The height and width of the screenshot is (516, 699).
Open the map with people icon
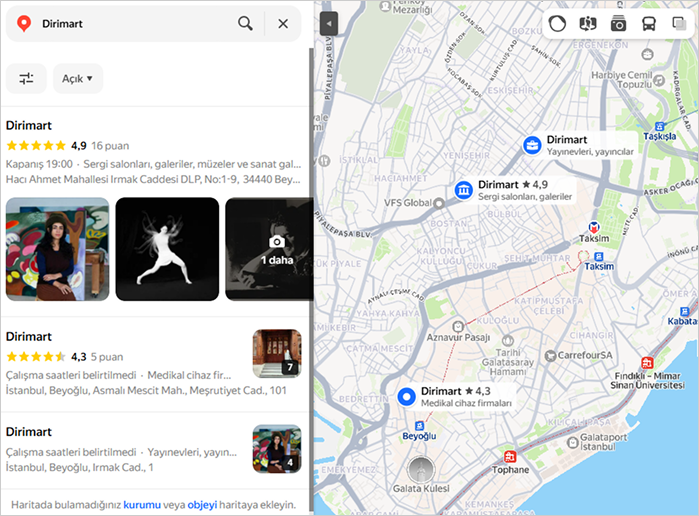[588, 23]
